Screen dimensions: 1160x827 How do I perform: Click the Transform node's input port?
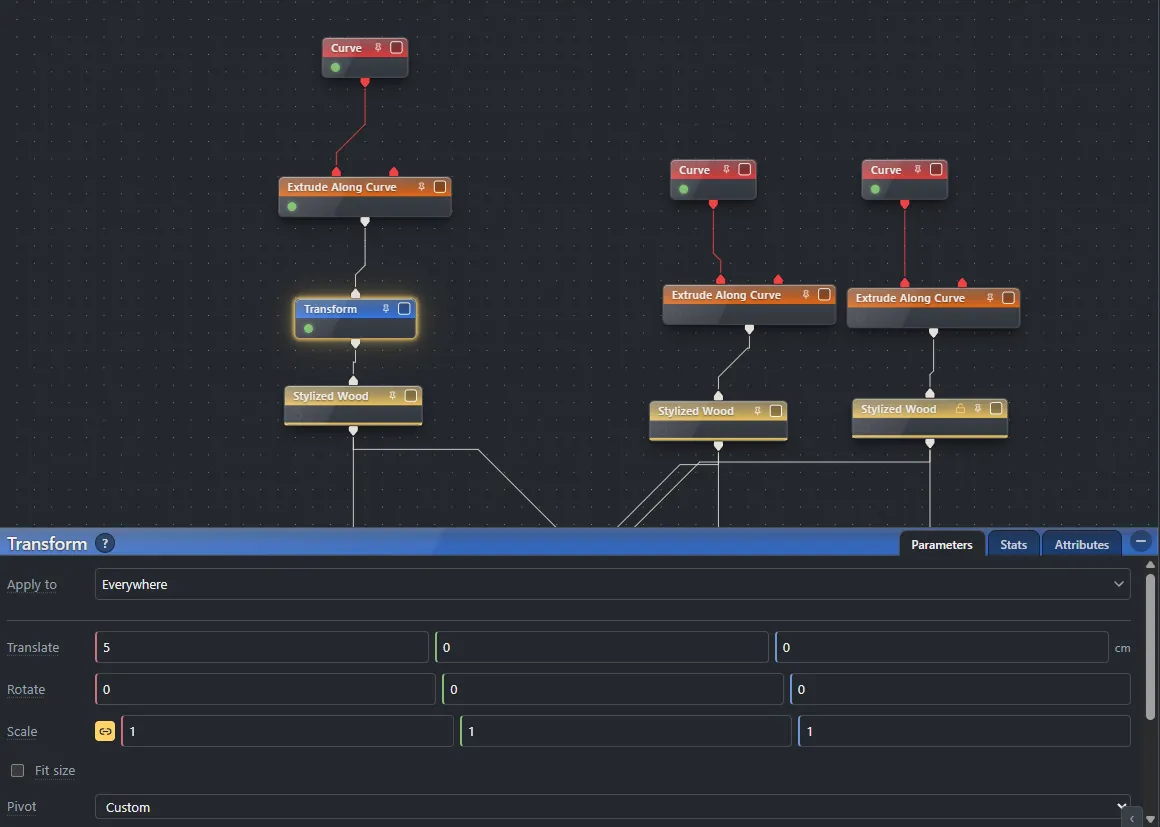356,294
